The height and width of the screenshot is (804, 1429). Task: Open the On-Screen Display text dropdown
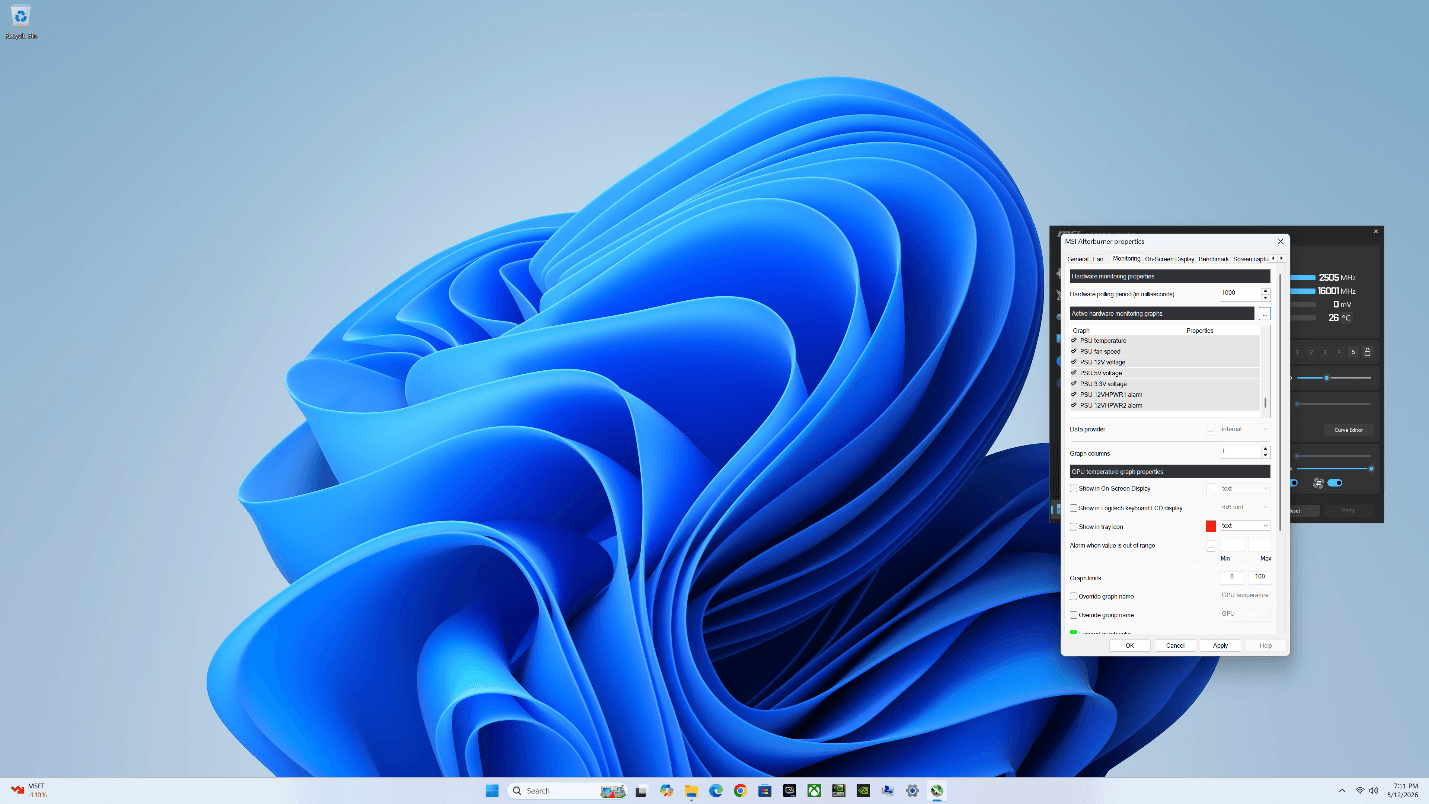coord(1244,489)
